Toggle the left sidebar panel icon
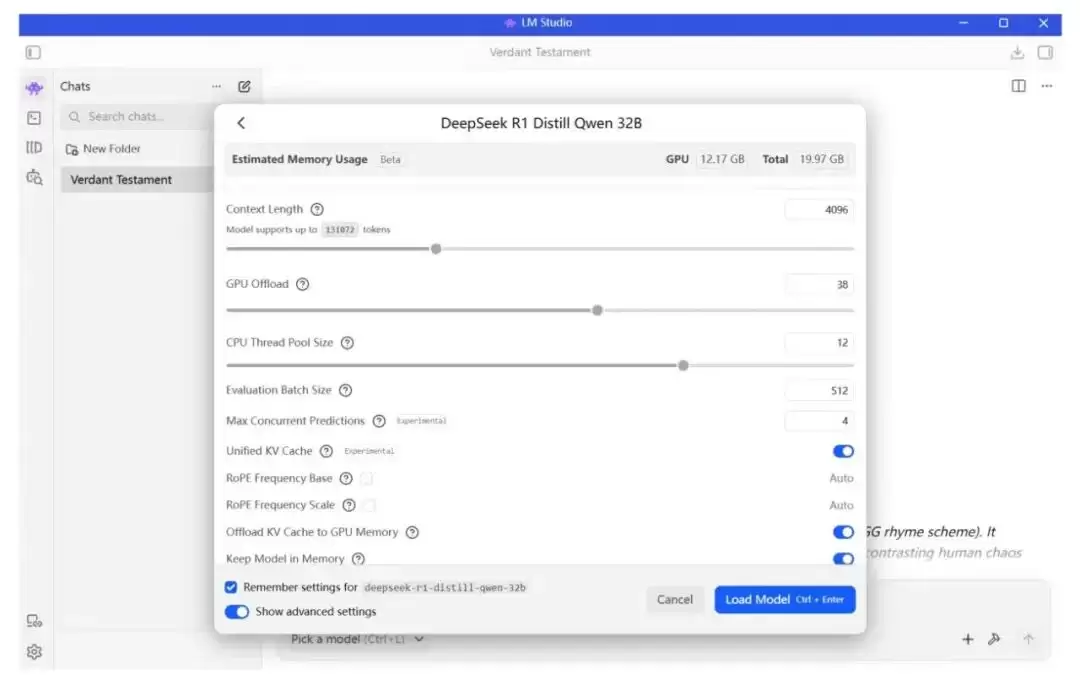The width and height of the screenshot is (1080, 696). pos(33,52)
